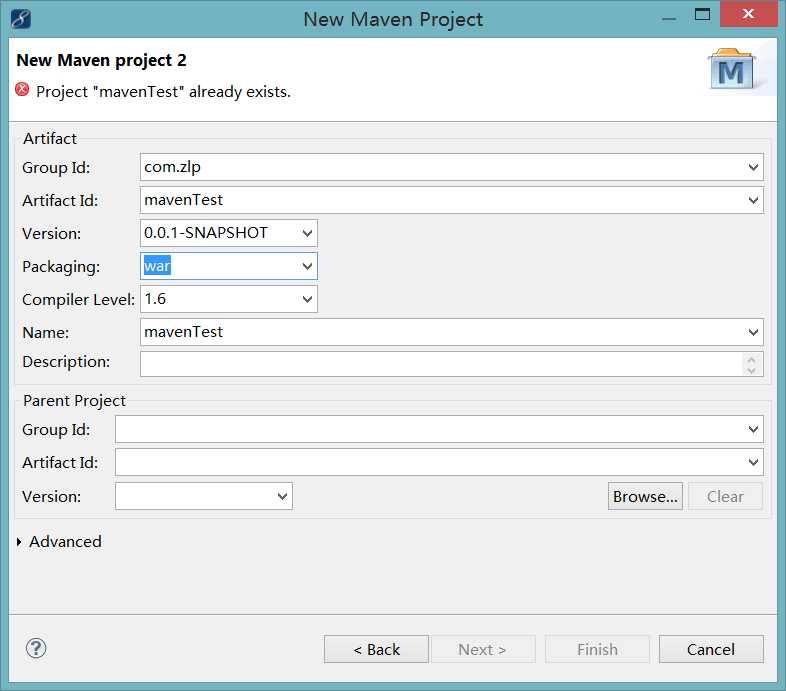Click the Back button
The width and height of the screenshot is (786, 691).
(376, 649)
